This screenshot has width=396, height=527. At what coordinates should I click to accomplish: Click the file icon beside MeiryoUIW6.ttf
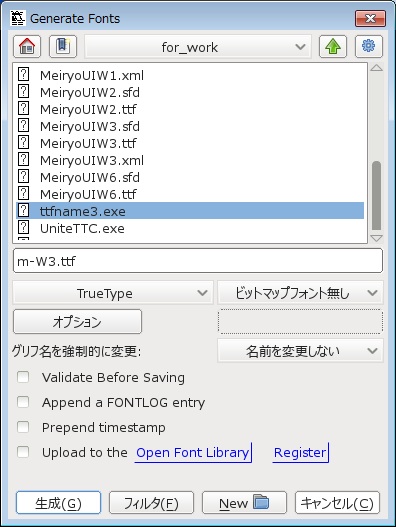pyautogui.click(x=23, y=193)
